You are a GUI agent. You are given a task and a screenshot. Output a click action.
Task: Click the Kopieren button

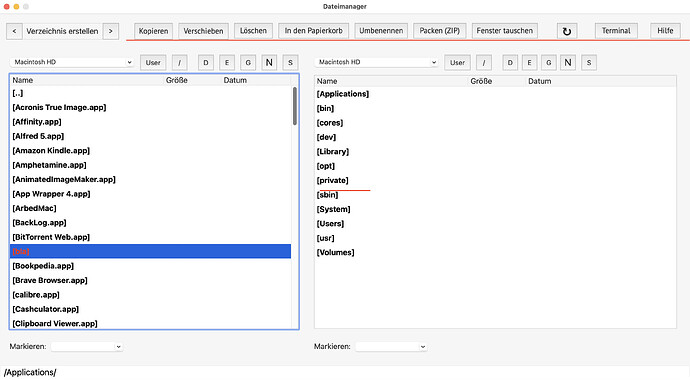coord(153,31)
